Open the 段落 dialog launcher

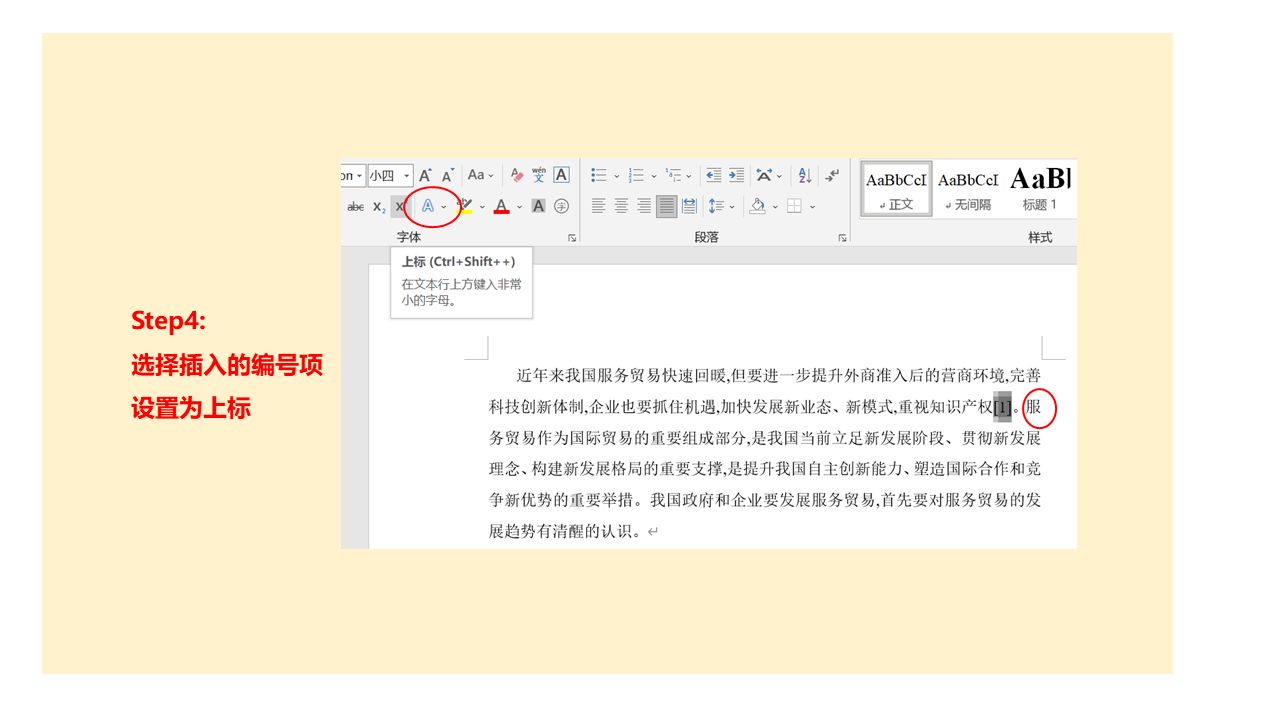point(842,238)
